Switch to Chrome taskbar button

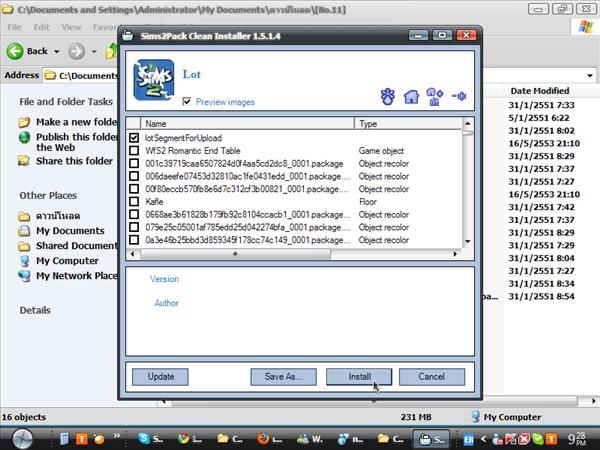pyautogui.click(x=190, y=439)
